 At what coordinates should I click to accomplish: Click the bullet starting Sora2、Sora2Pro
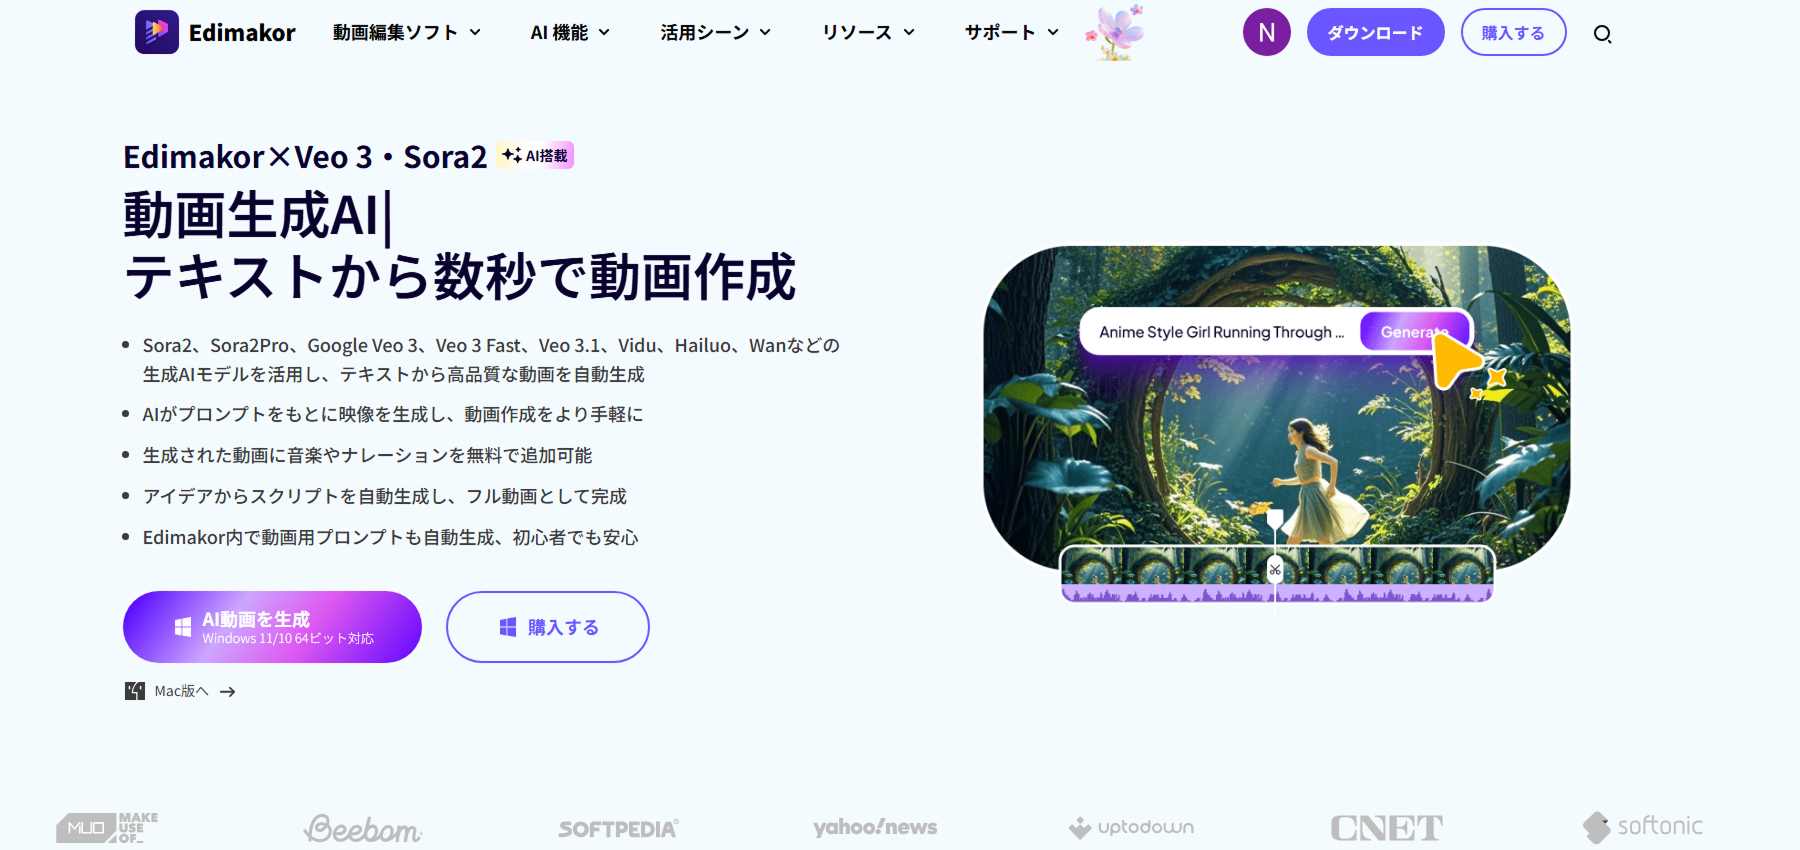pyautogui.click(x=491, y=360)
